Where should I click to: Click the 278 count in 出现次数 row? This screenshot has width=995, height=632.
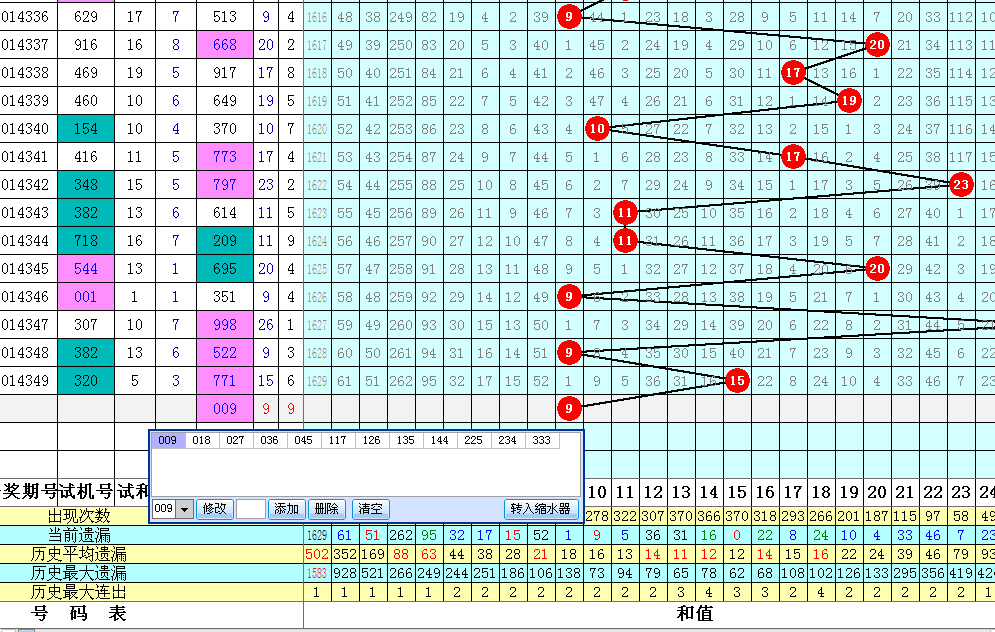(597, 515)
